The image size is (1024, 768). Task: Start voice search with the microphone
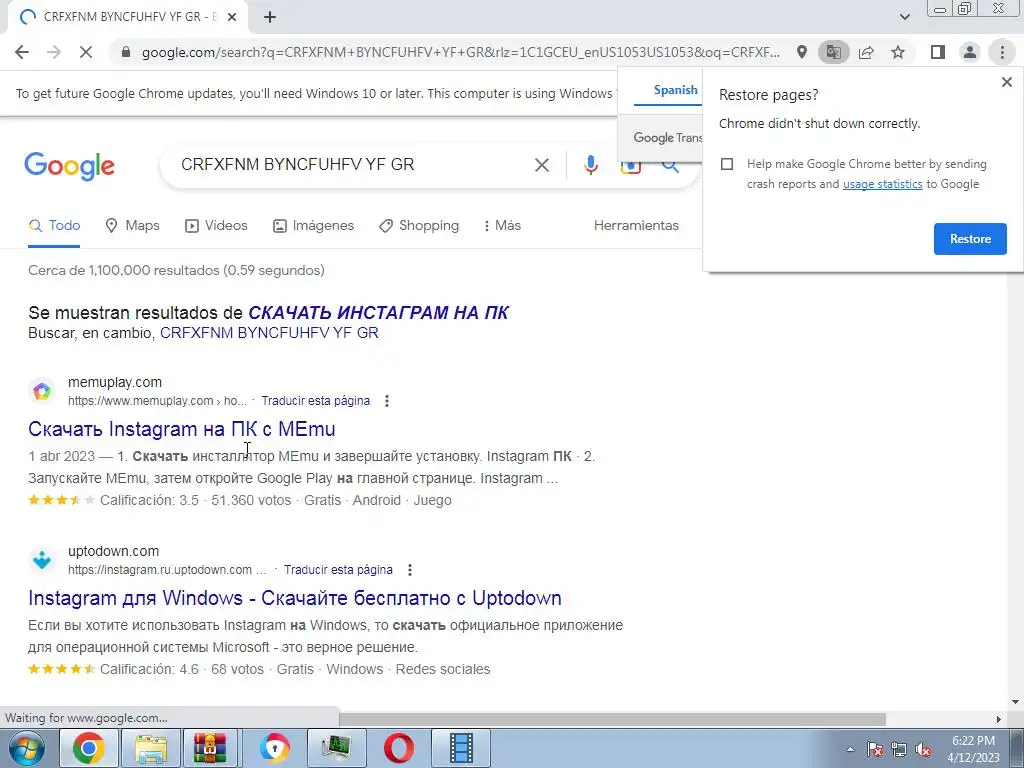click(x=590, y=165)
